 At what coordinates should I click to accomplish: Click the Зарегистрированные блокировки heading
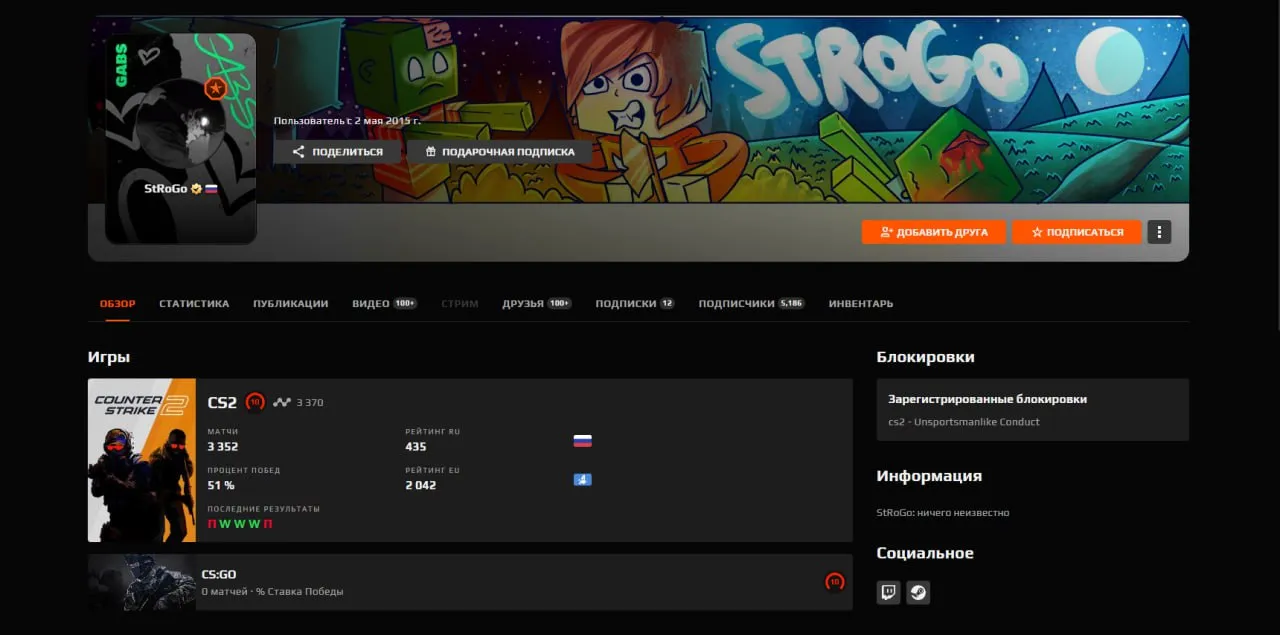987,399
